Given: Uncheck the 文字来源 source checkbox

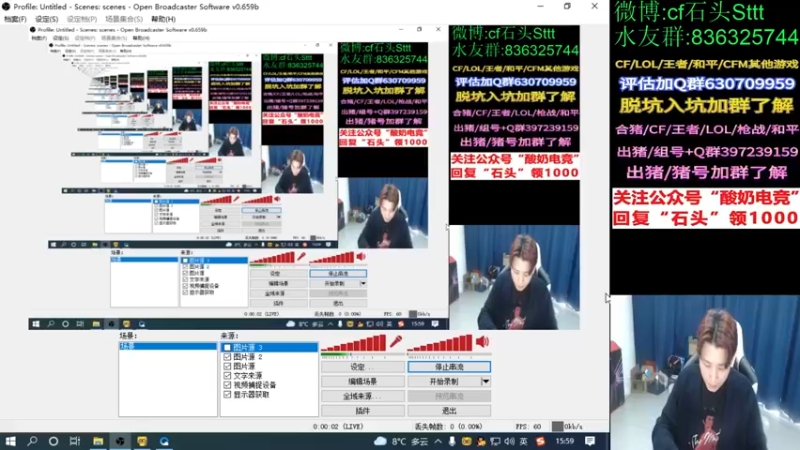Looking at the screenshot, I should 228,376.
